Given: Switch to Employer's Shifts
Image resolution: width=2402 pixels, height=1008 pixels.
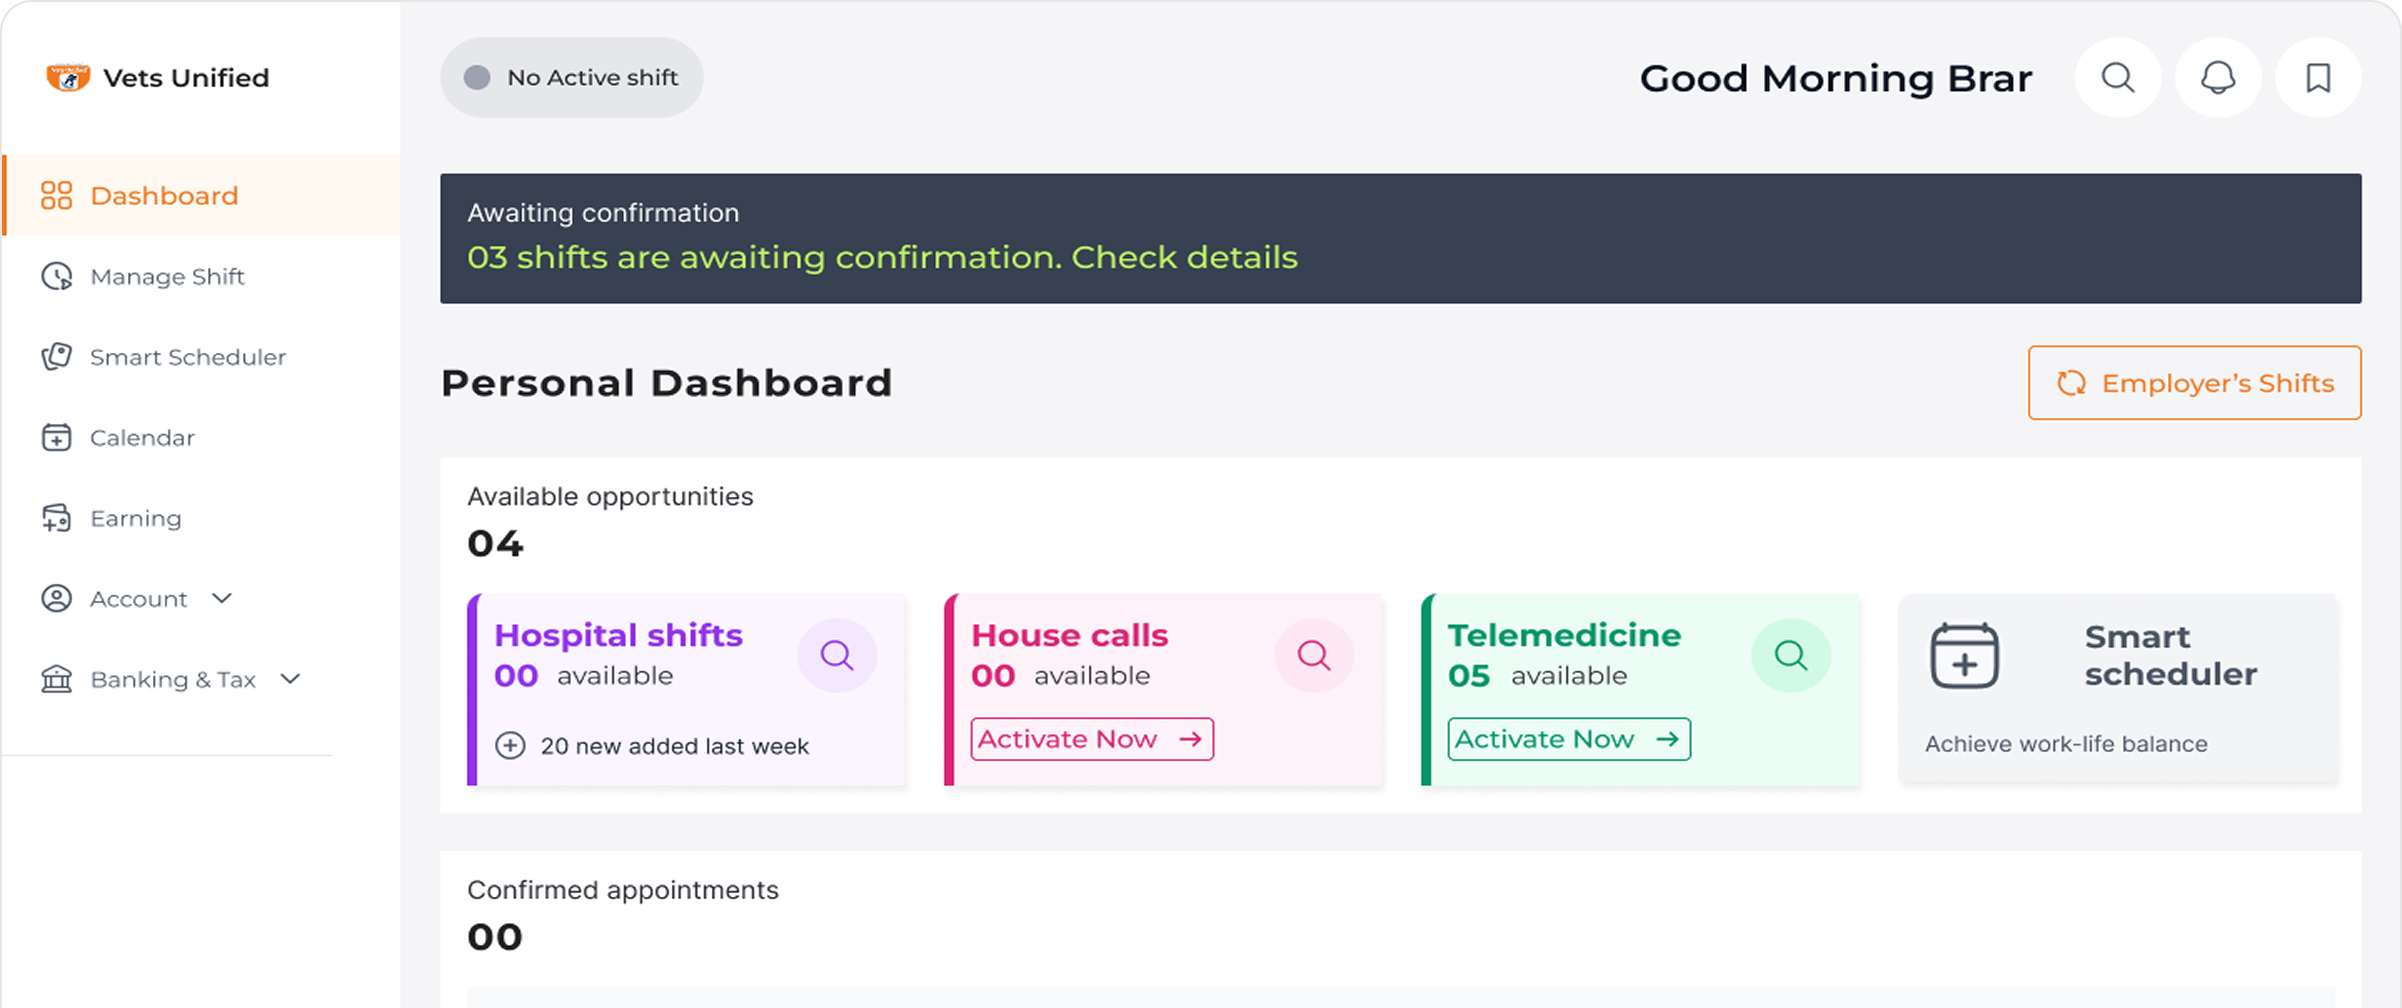Looking at the screenshot, I should pos(2194,383).
